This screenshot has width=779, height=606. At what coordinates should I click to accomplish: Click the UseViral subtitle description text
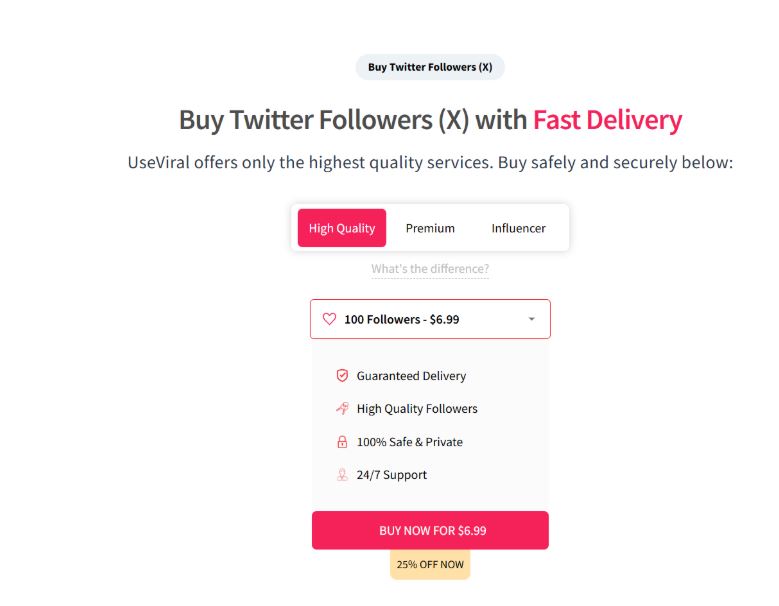click(x=430, y=162)
